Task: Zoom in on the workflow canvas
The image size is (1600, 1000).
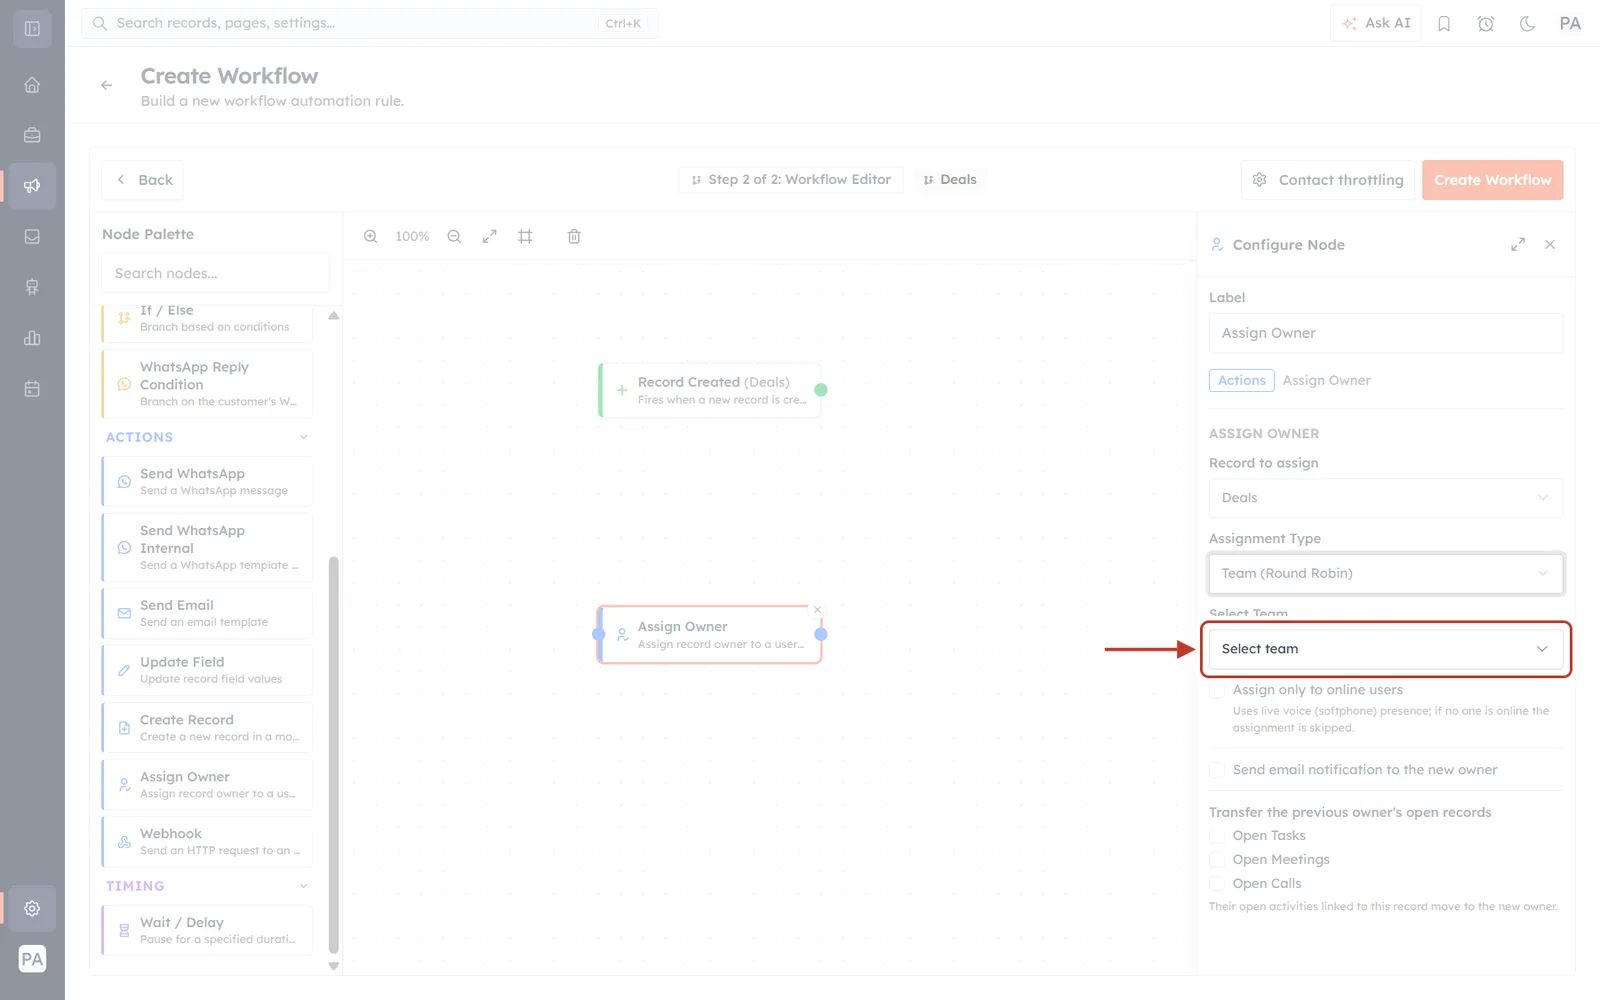Action: click(371, 237)
